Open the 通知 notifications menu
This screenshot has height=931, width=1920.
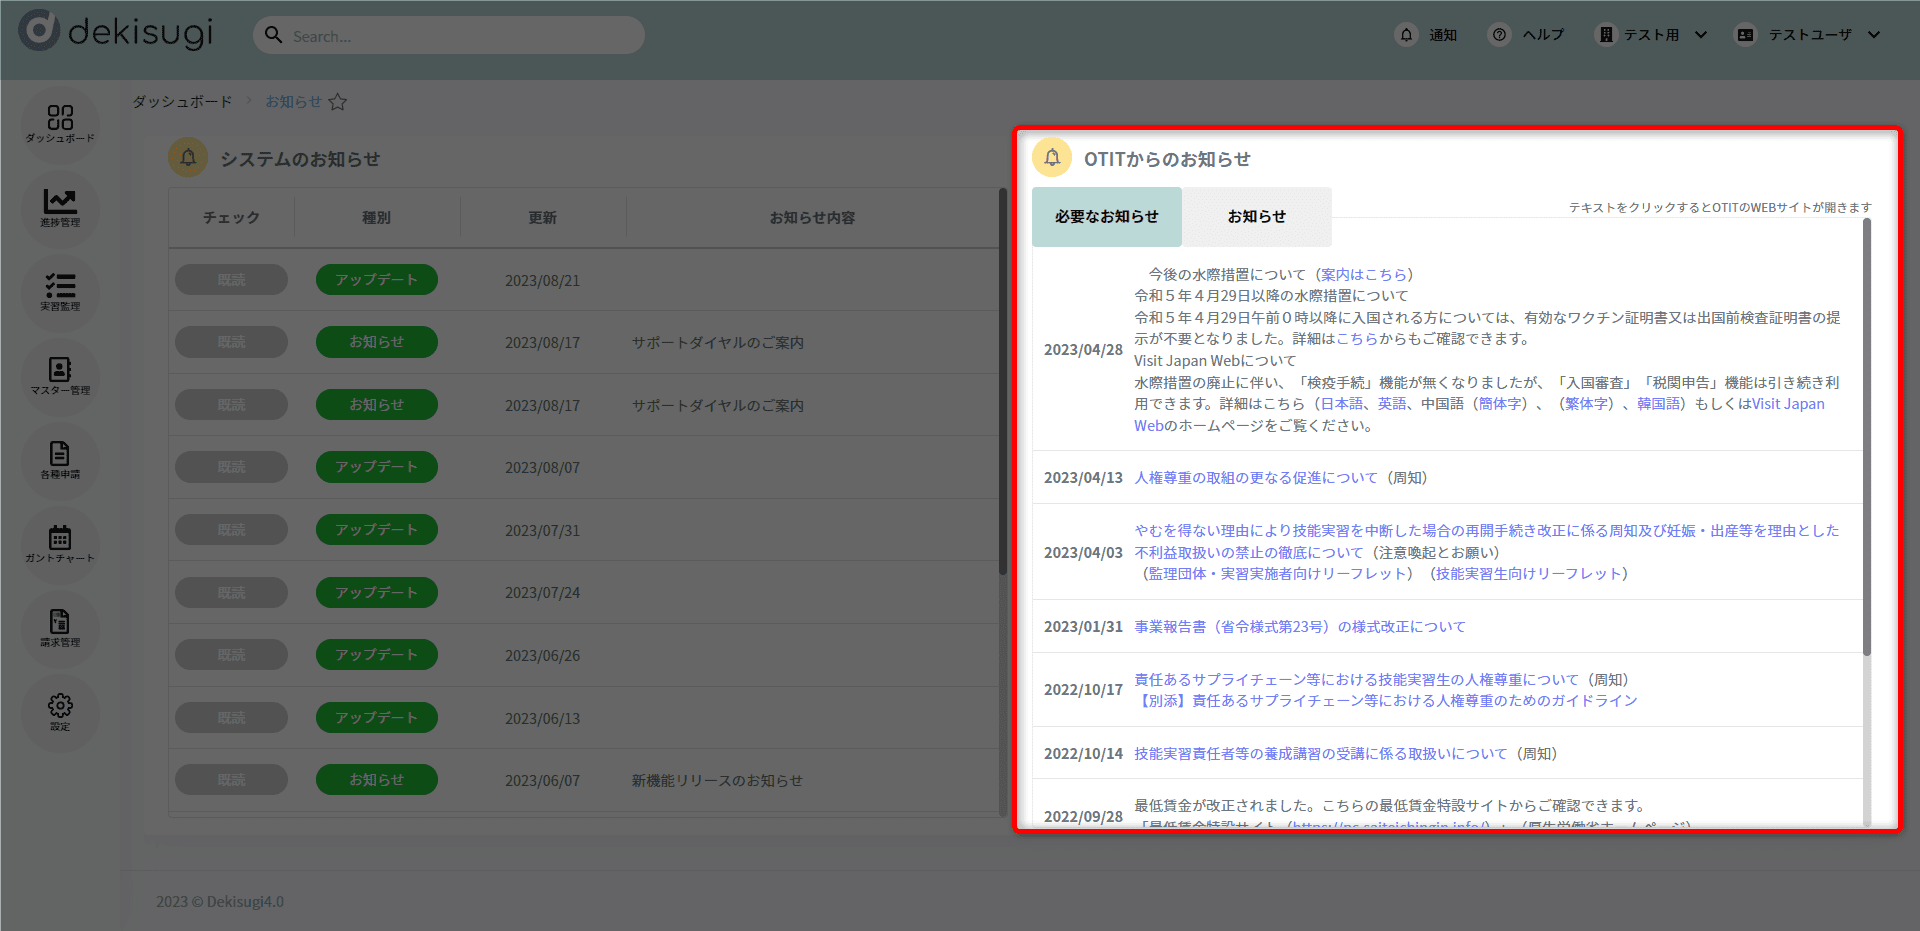[1427, 35]
